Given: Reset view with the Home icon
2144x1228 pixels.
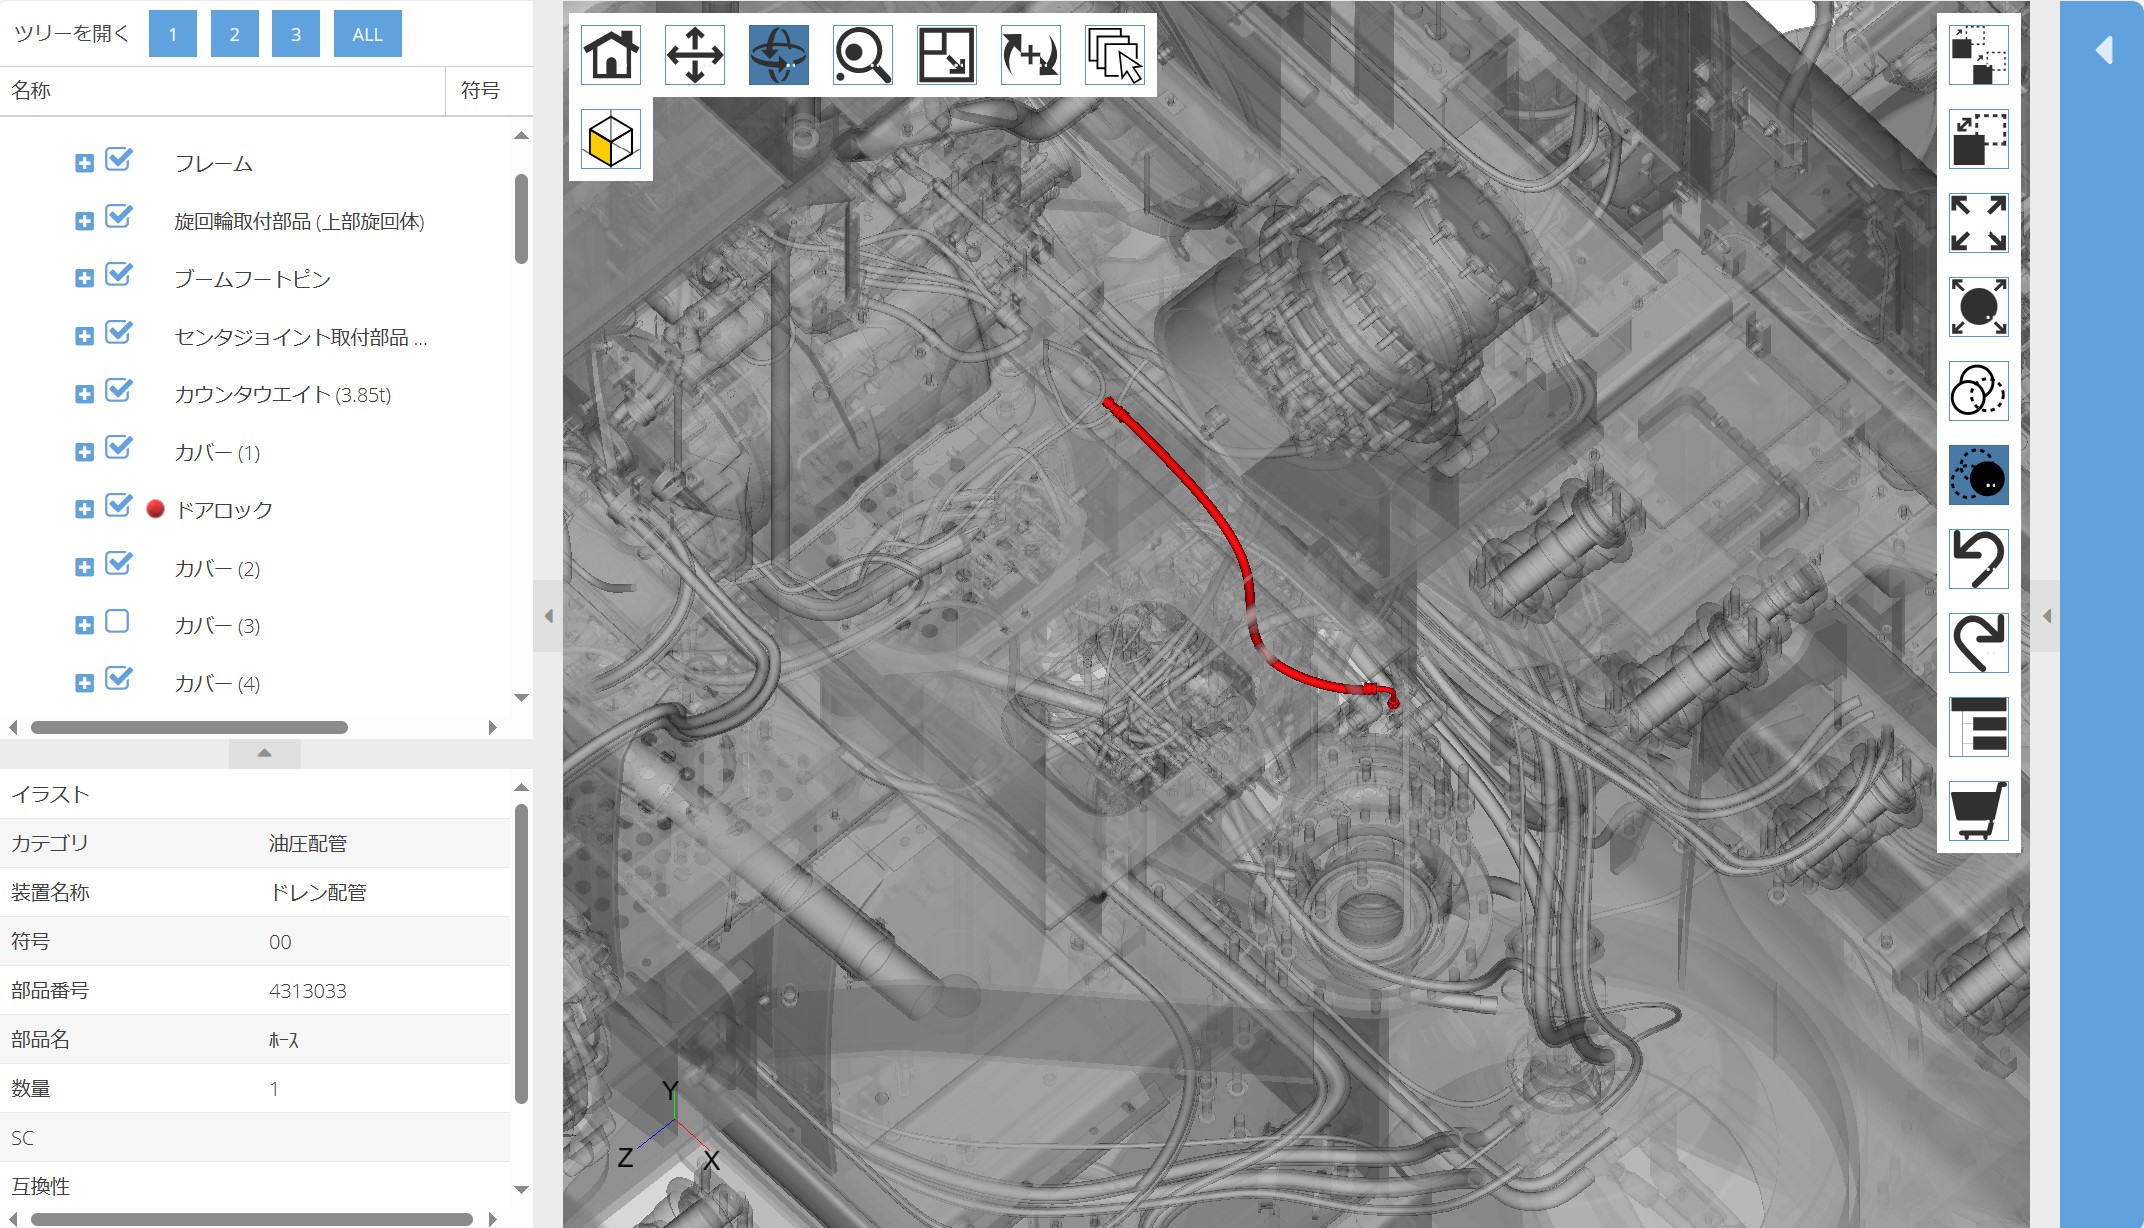Looking at the screenshot, I should pyautogui.click(x=611, y=55).
